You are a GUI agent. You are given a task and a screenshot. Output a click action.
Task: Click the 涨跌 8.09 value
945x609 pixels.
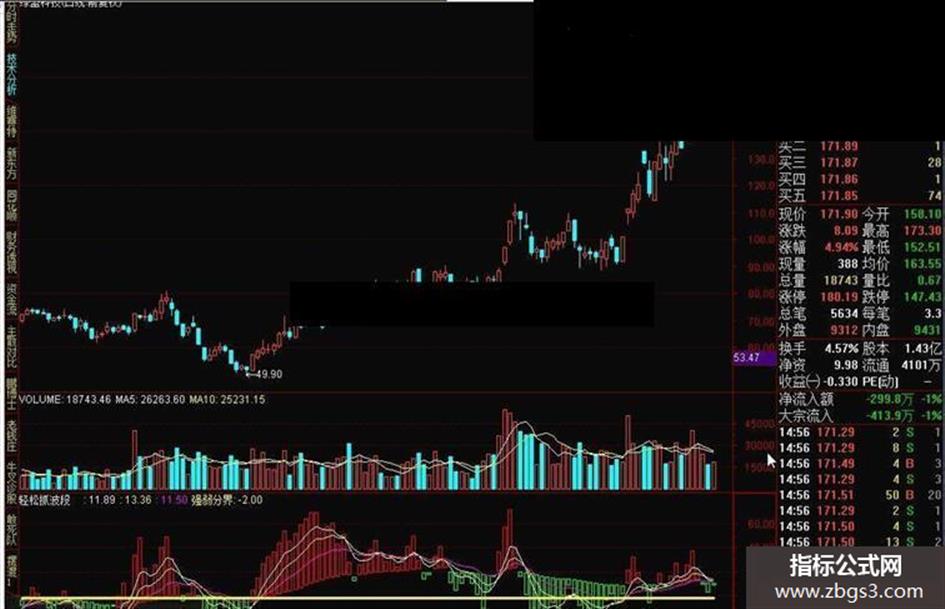coord(845,231)
